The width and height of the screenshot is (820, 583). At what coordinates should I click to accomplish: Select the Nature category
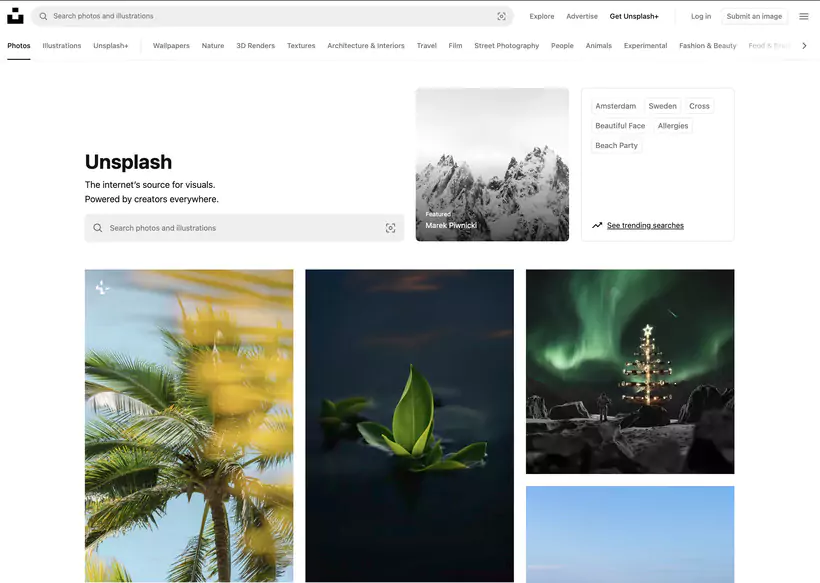click(213, 45)
